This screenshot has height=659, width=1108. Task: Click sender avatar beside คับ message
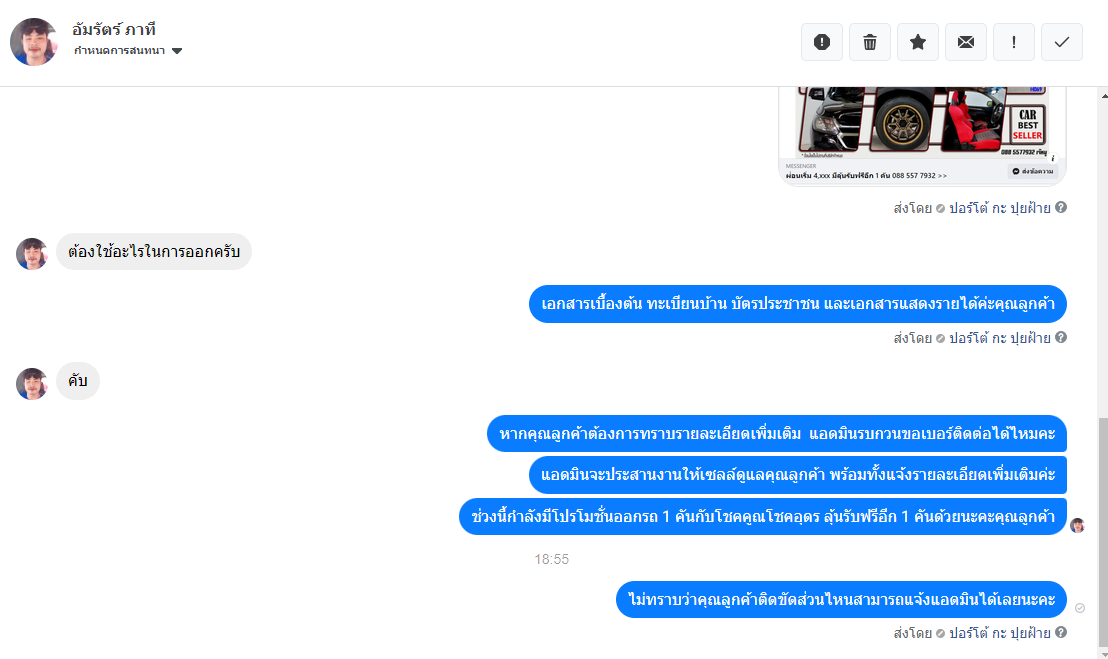tap(32, 384)
